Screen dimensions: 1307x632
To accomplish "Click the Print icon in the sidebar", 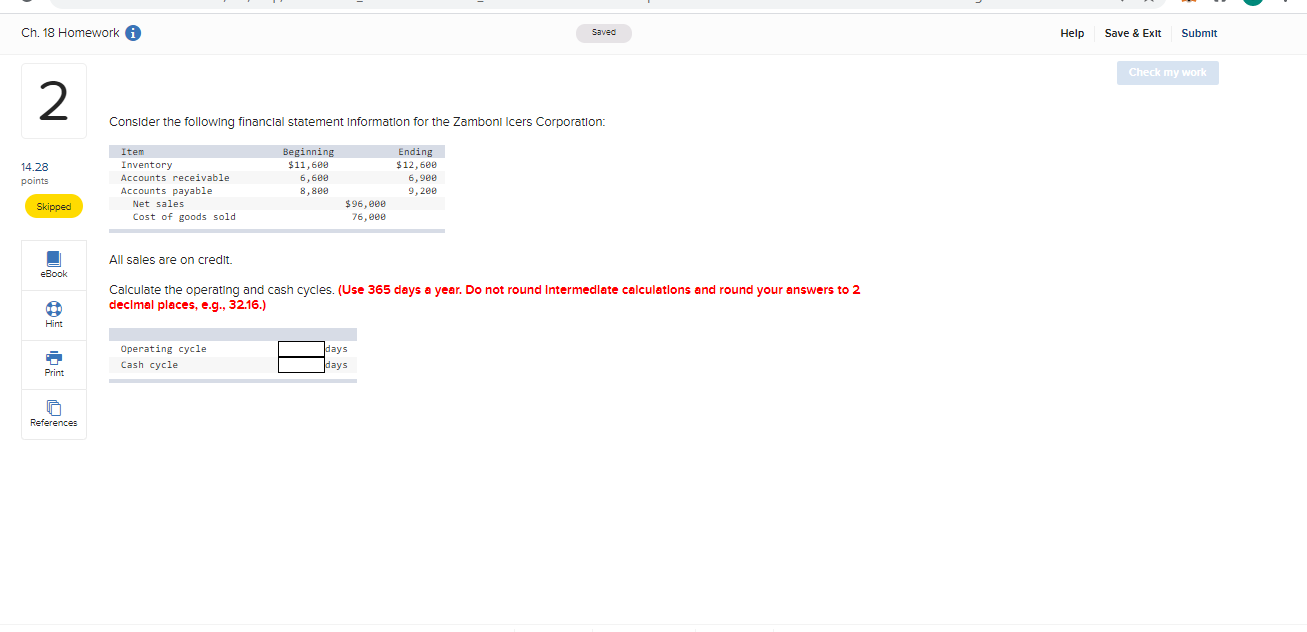I will click(x=53, y=364).
